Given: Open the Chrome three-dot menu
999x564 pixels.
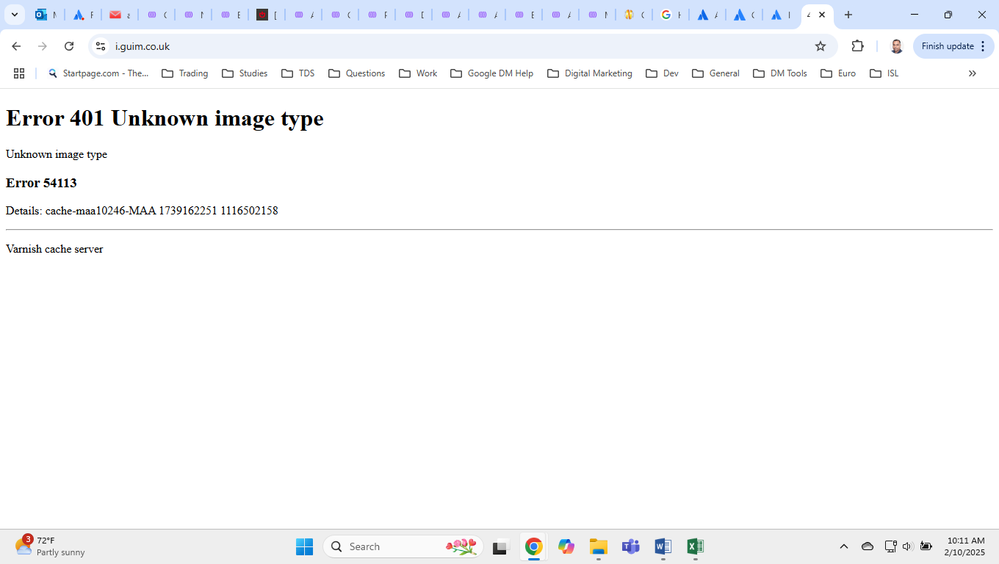Looking at the screenshot, I should (x=983, y=46).
